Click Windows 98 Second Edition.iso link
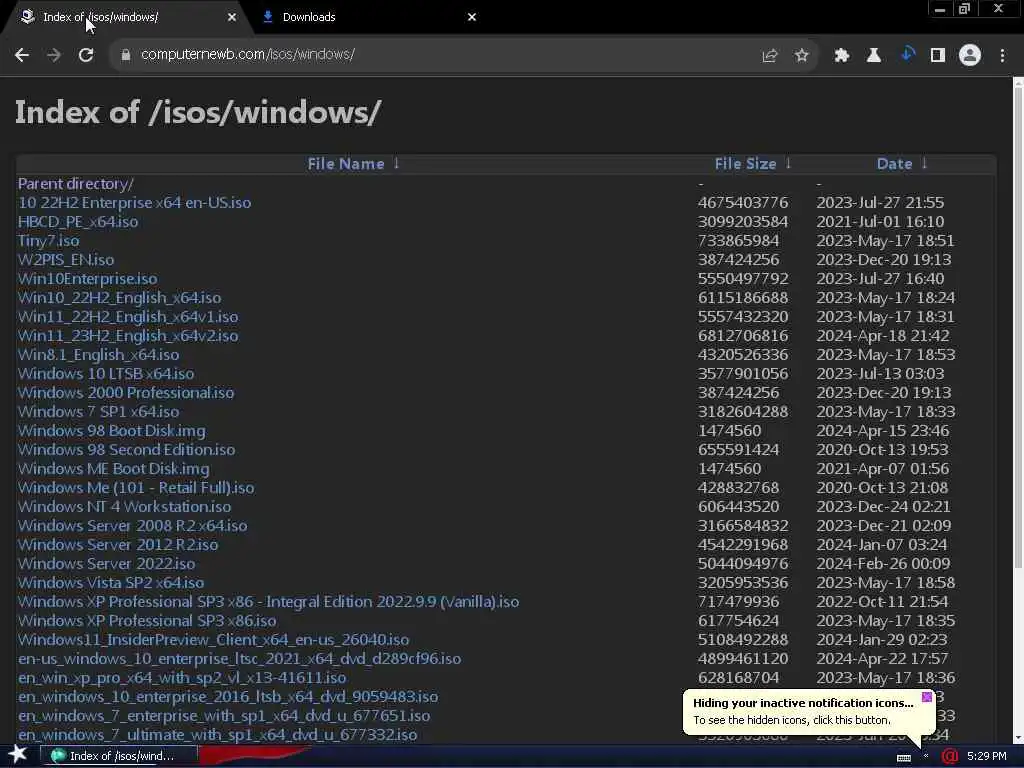1024x768 pixels. tap(126, 449)
